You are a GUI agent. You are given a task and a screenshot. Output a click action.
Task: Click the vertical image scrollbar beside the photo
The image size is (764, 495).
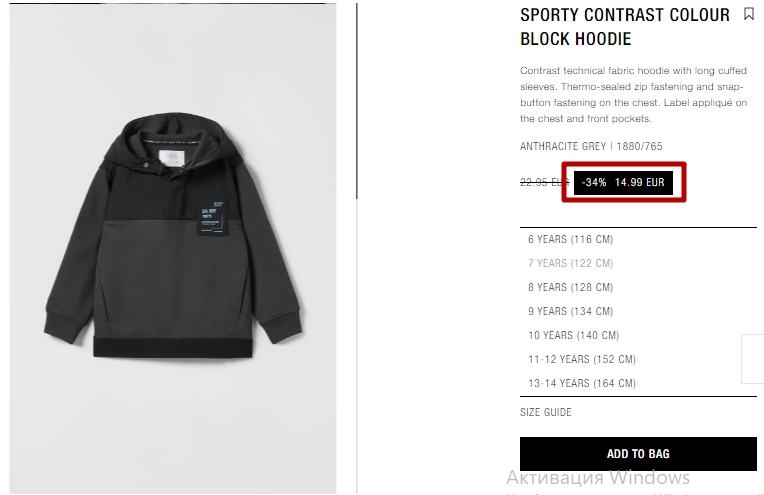click(357, 101)
